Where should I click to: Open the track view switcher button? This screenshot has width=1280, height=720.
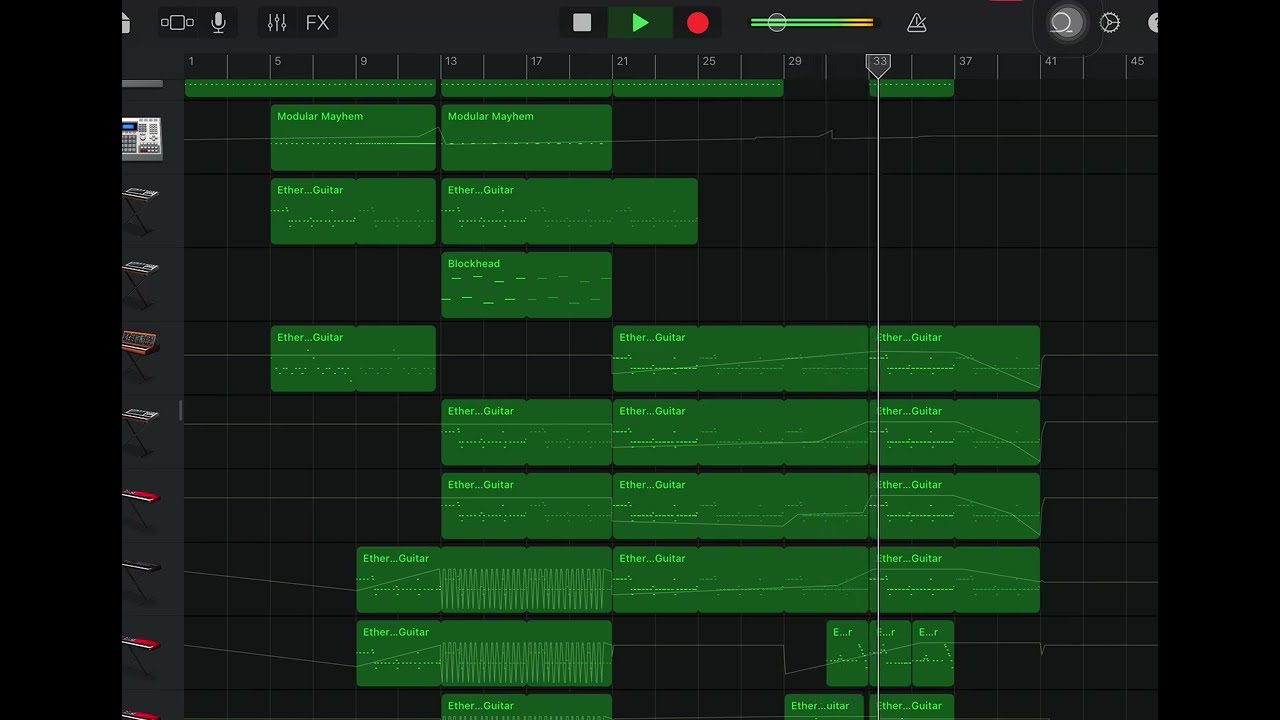click(177, 22)
